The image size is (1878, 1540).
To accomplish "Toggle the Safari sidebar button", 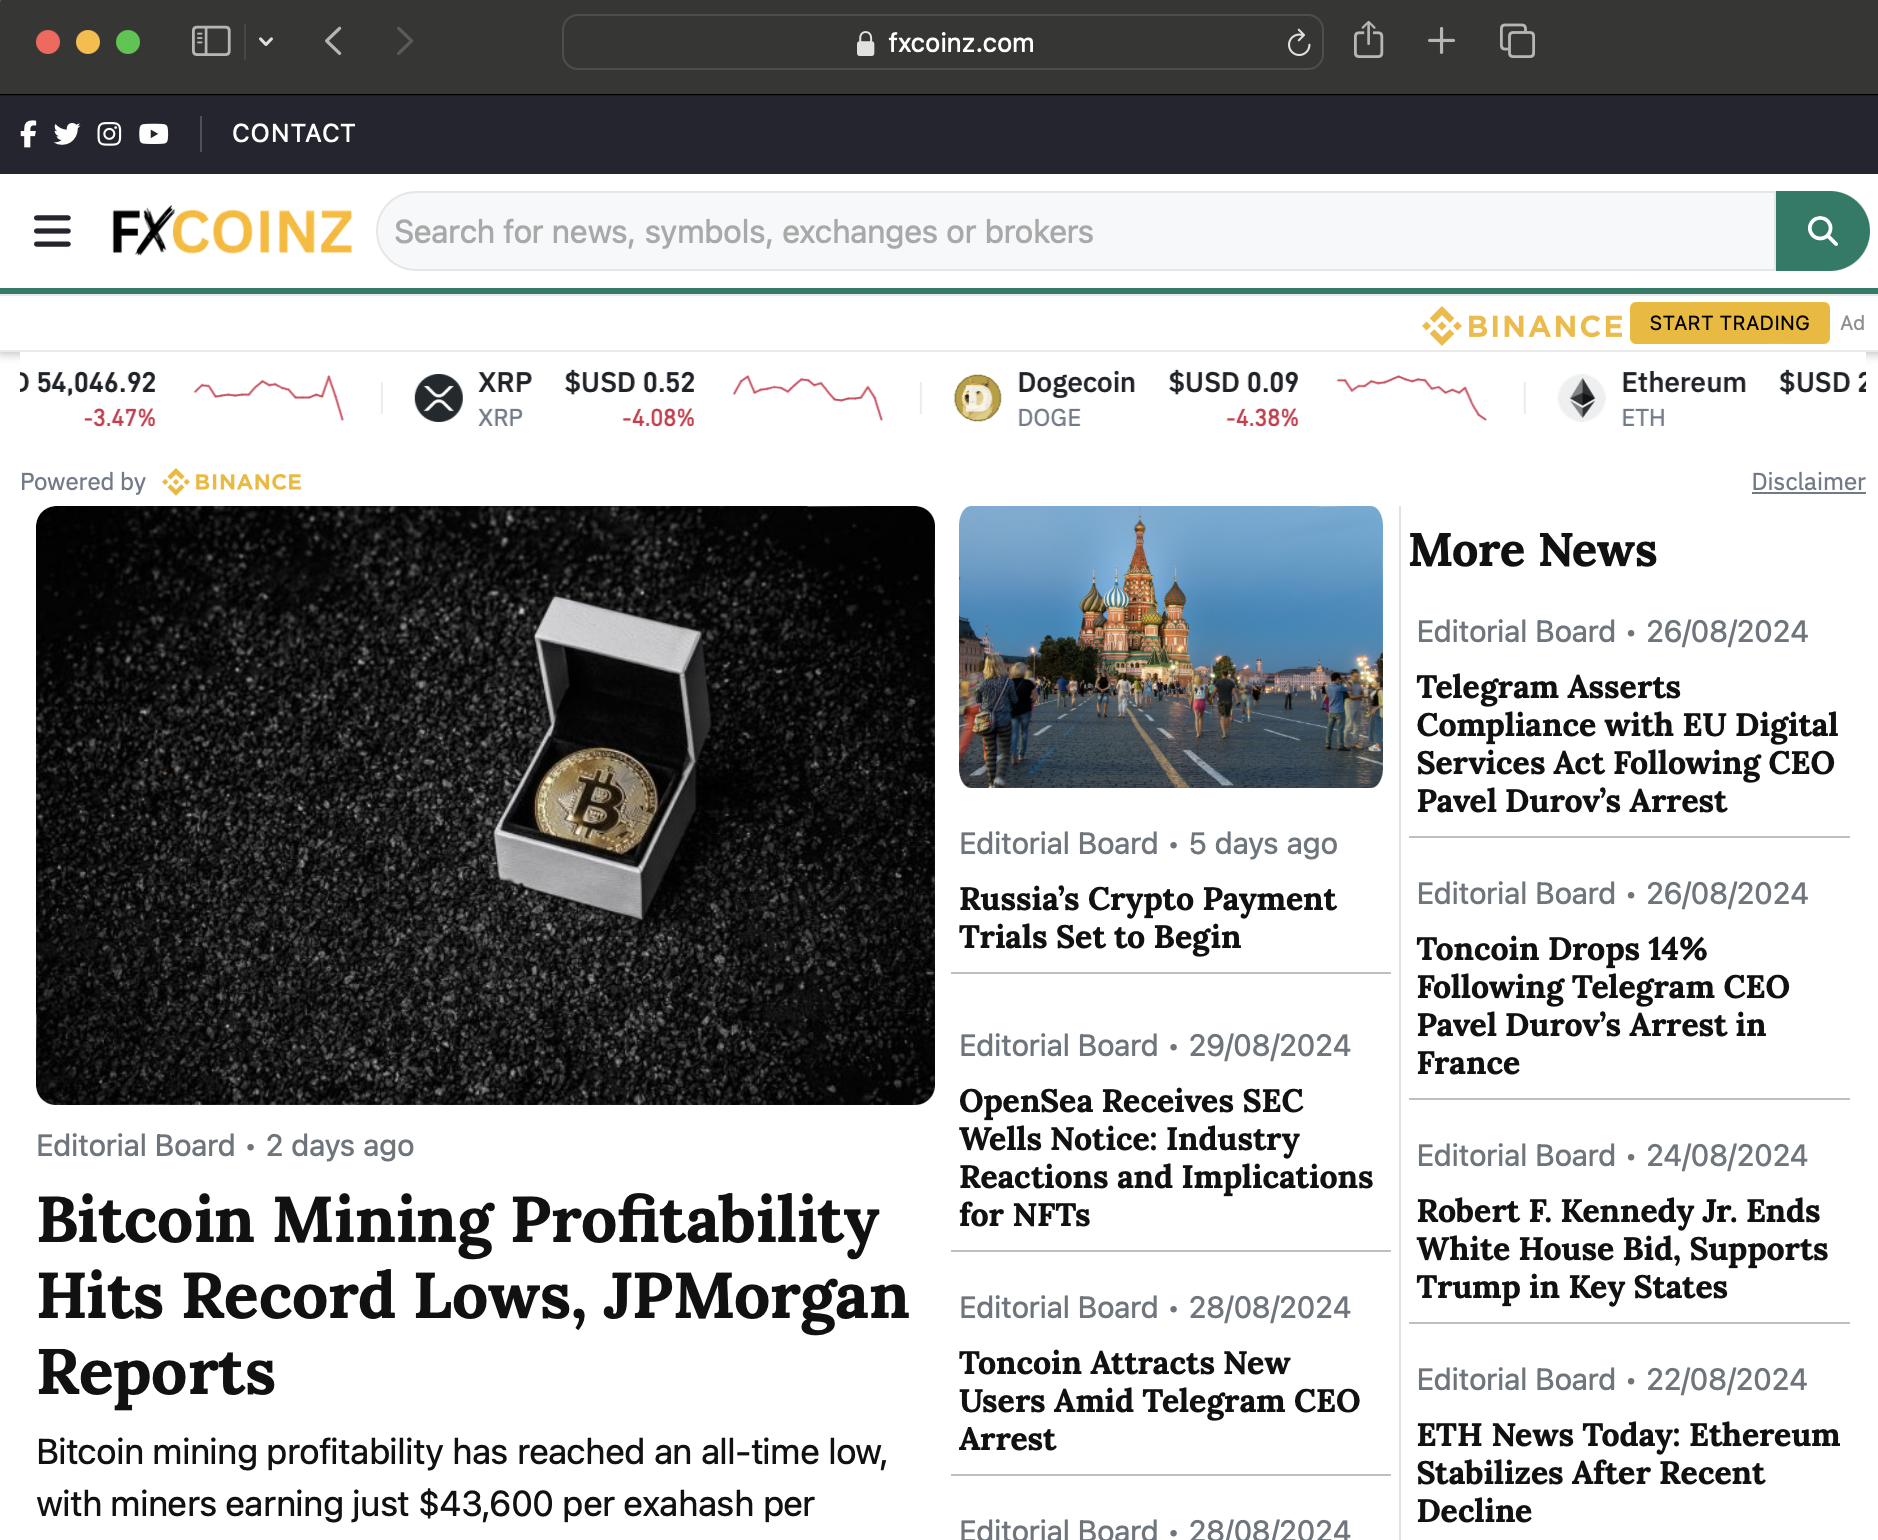I will pos(211,41).
